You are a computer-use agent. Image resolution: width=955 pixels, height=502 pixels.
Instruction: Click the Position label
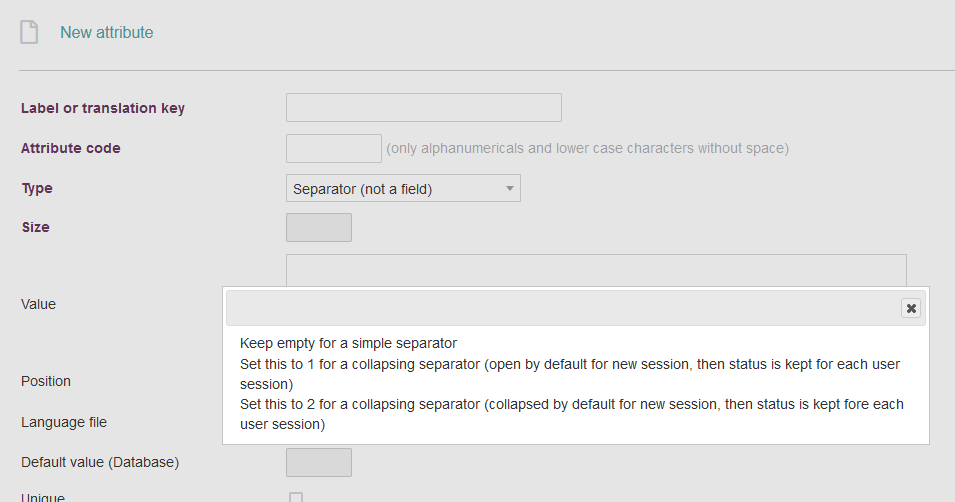[x=46, y=381]
